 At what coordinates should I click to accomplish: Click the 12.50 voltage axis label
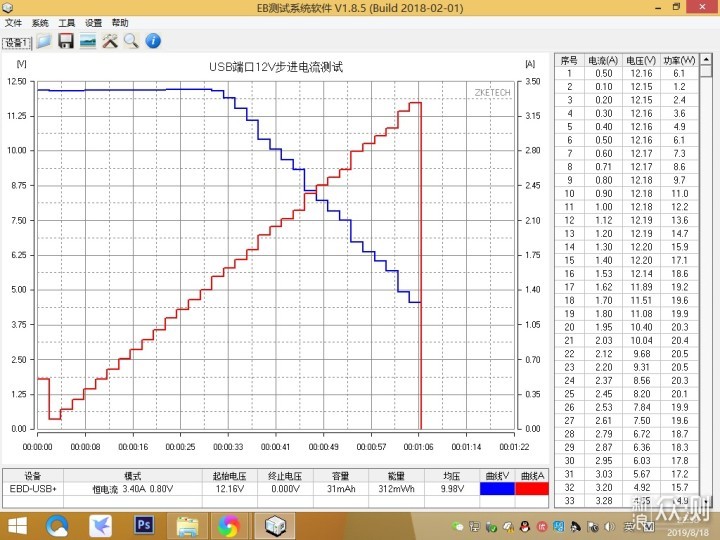17,82
